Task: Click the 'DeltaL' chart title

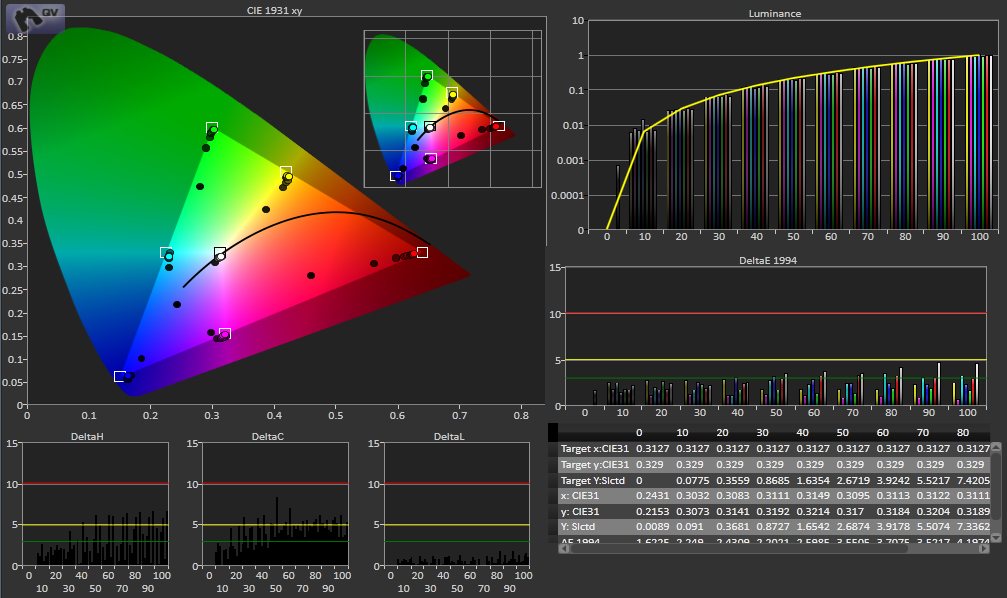Action: pyautogui.click(x=449, y=436)
